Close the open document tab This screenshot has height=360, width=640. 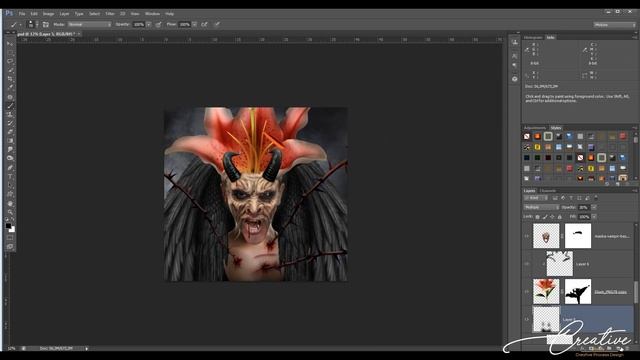tap(79, 34)
